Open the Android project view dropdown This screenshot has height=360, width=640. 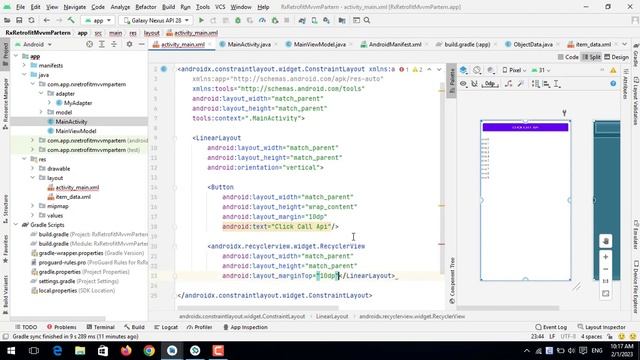(33, 44)
